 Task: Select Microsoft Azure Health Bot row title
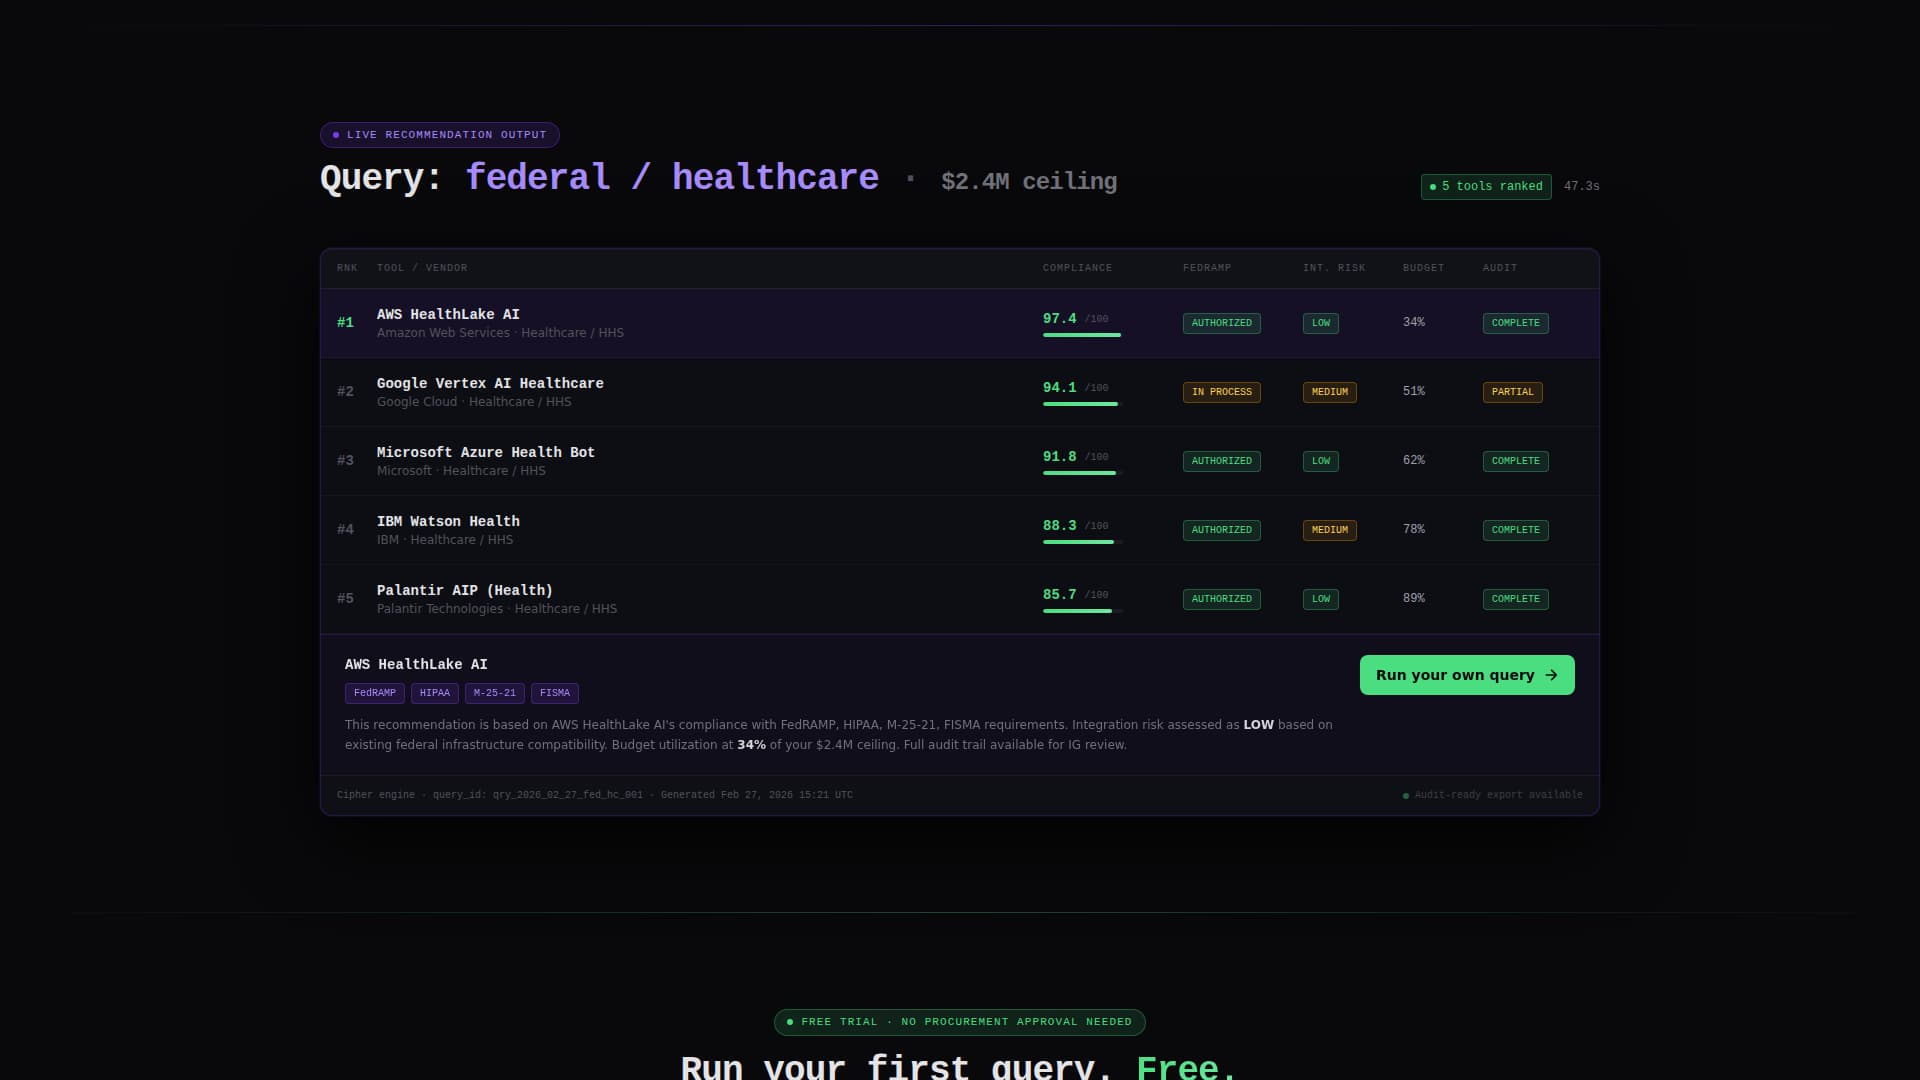coord(486,452)
